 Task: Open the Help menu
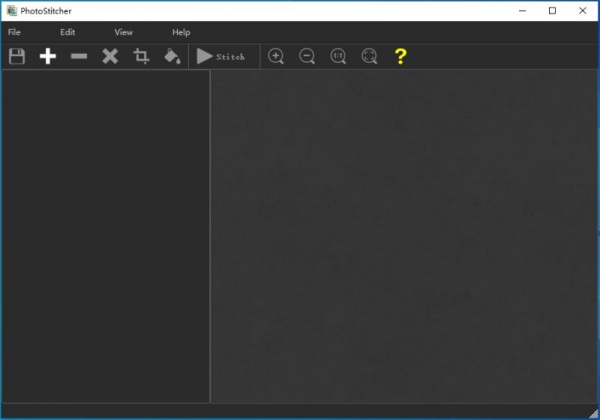(x=181, y=32)
